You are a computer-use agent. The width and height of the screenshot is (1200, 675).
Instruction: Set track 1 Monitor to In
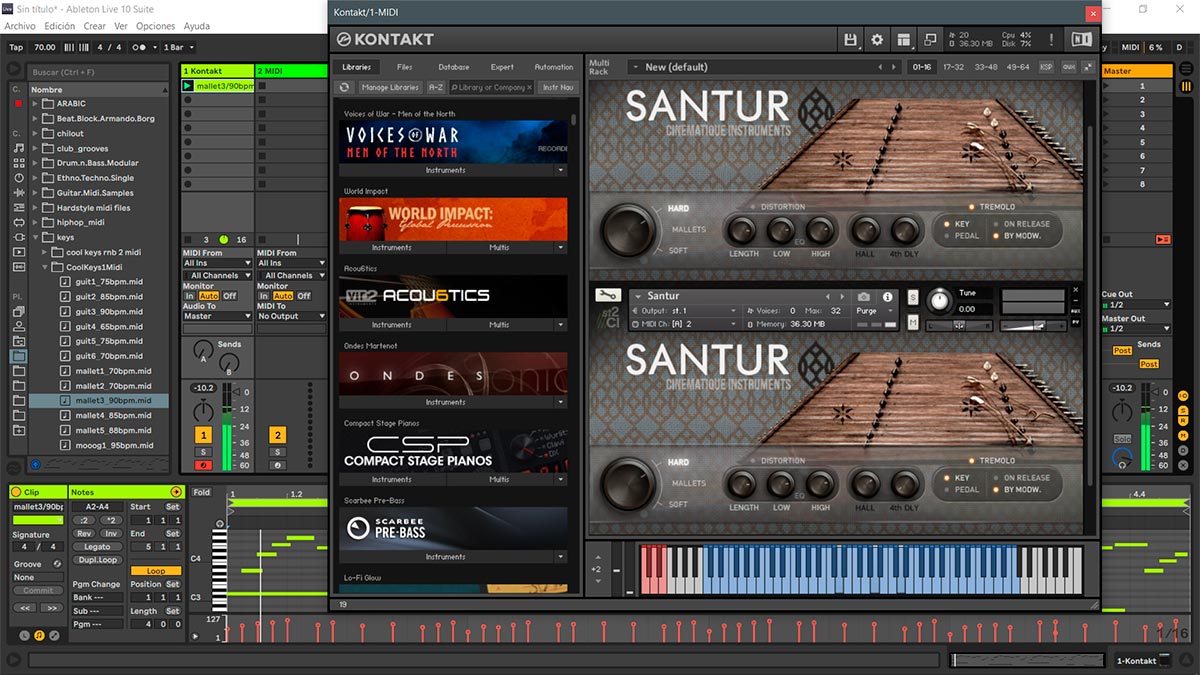point(190,296)
